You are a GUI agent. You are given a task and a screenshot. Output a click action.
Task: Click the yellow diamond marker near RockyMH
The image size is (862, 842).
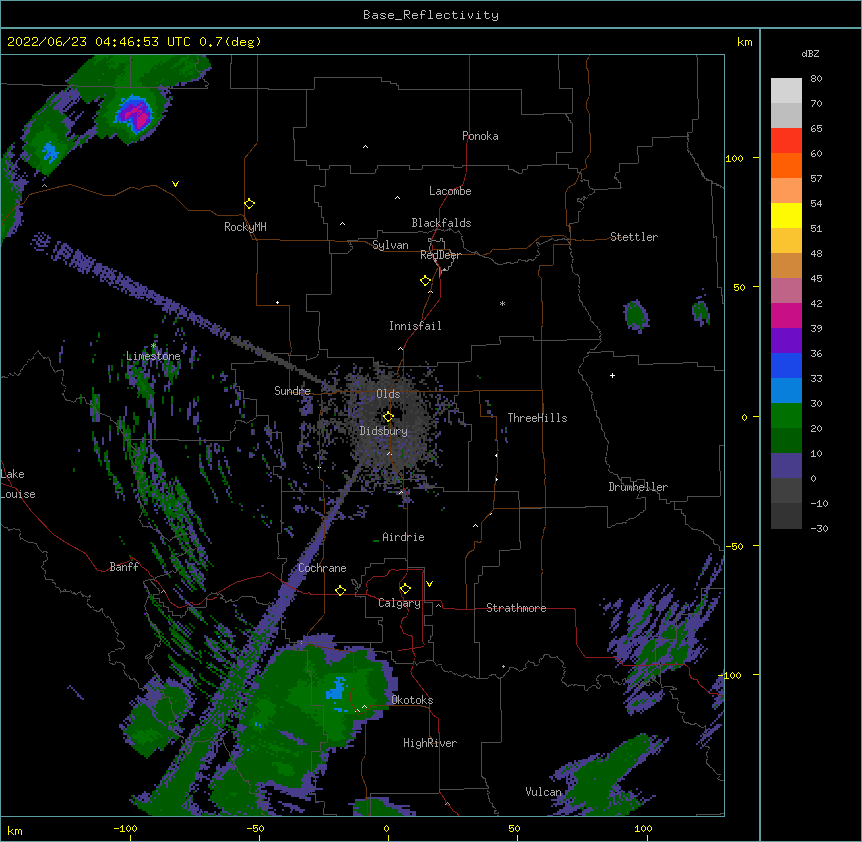pos(250,204)
